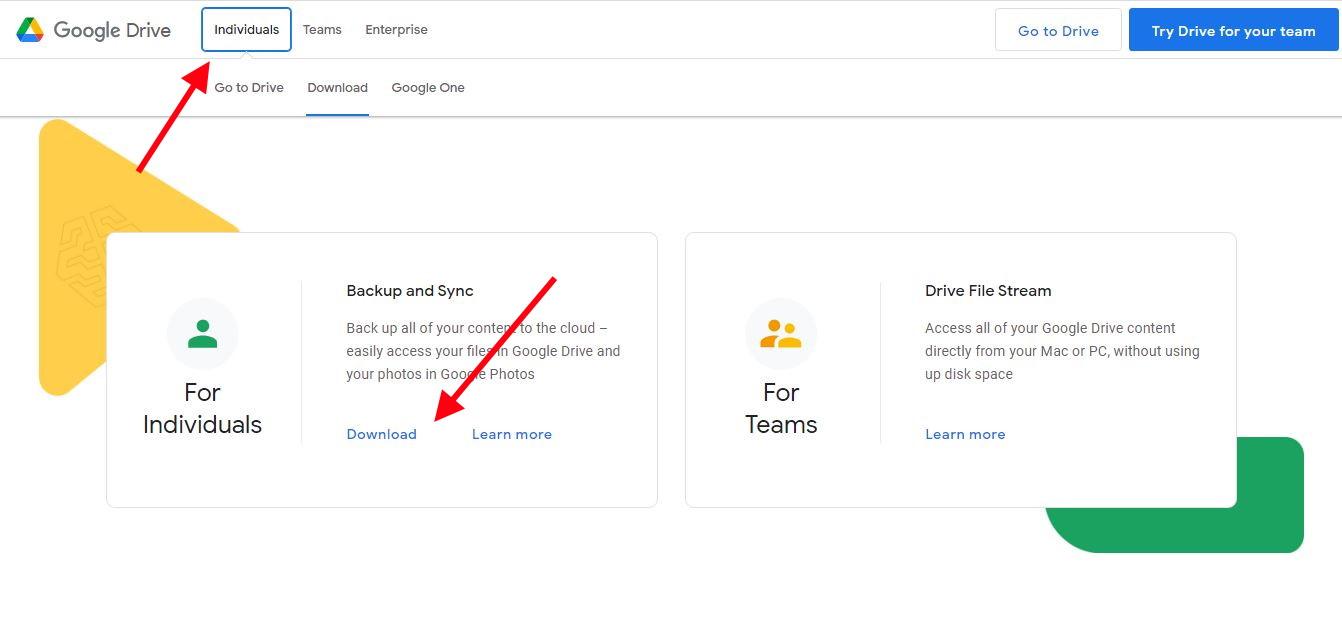Screen dimensions: 1342x617
Task: Click the Backup and Sync heading
Action: pos(410,291)
